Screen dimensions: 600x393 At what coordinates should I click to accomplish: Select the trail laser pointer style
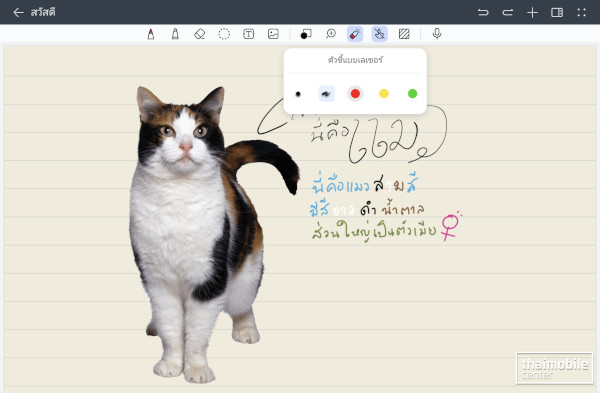coord(326,94)
